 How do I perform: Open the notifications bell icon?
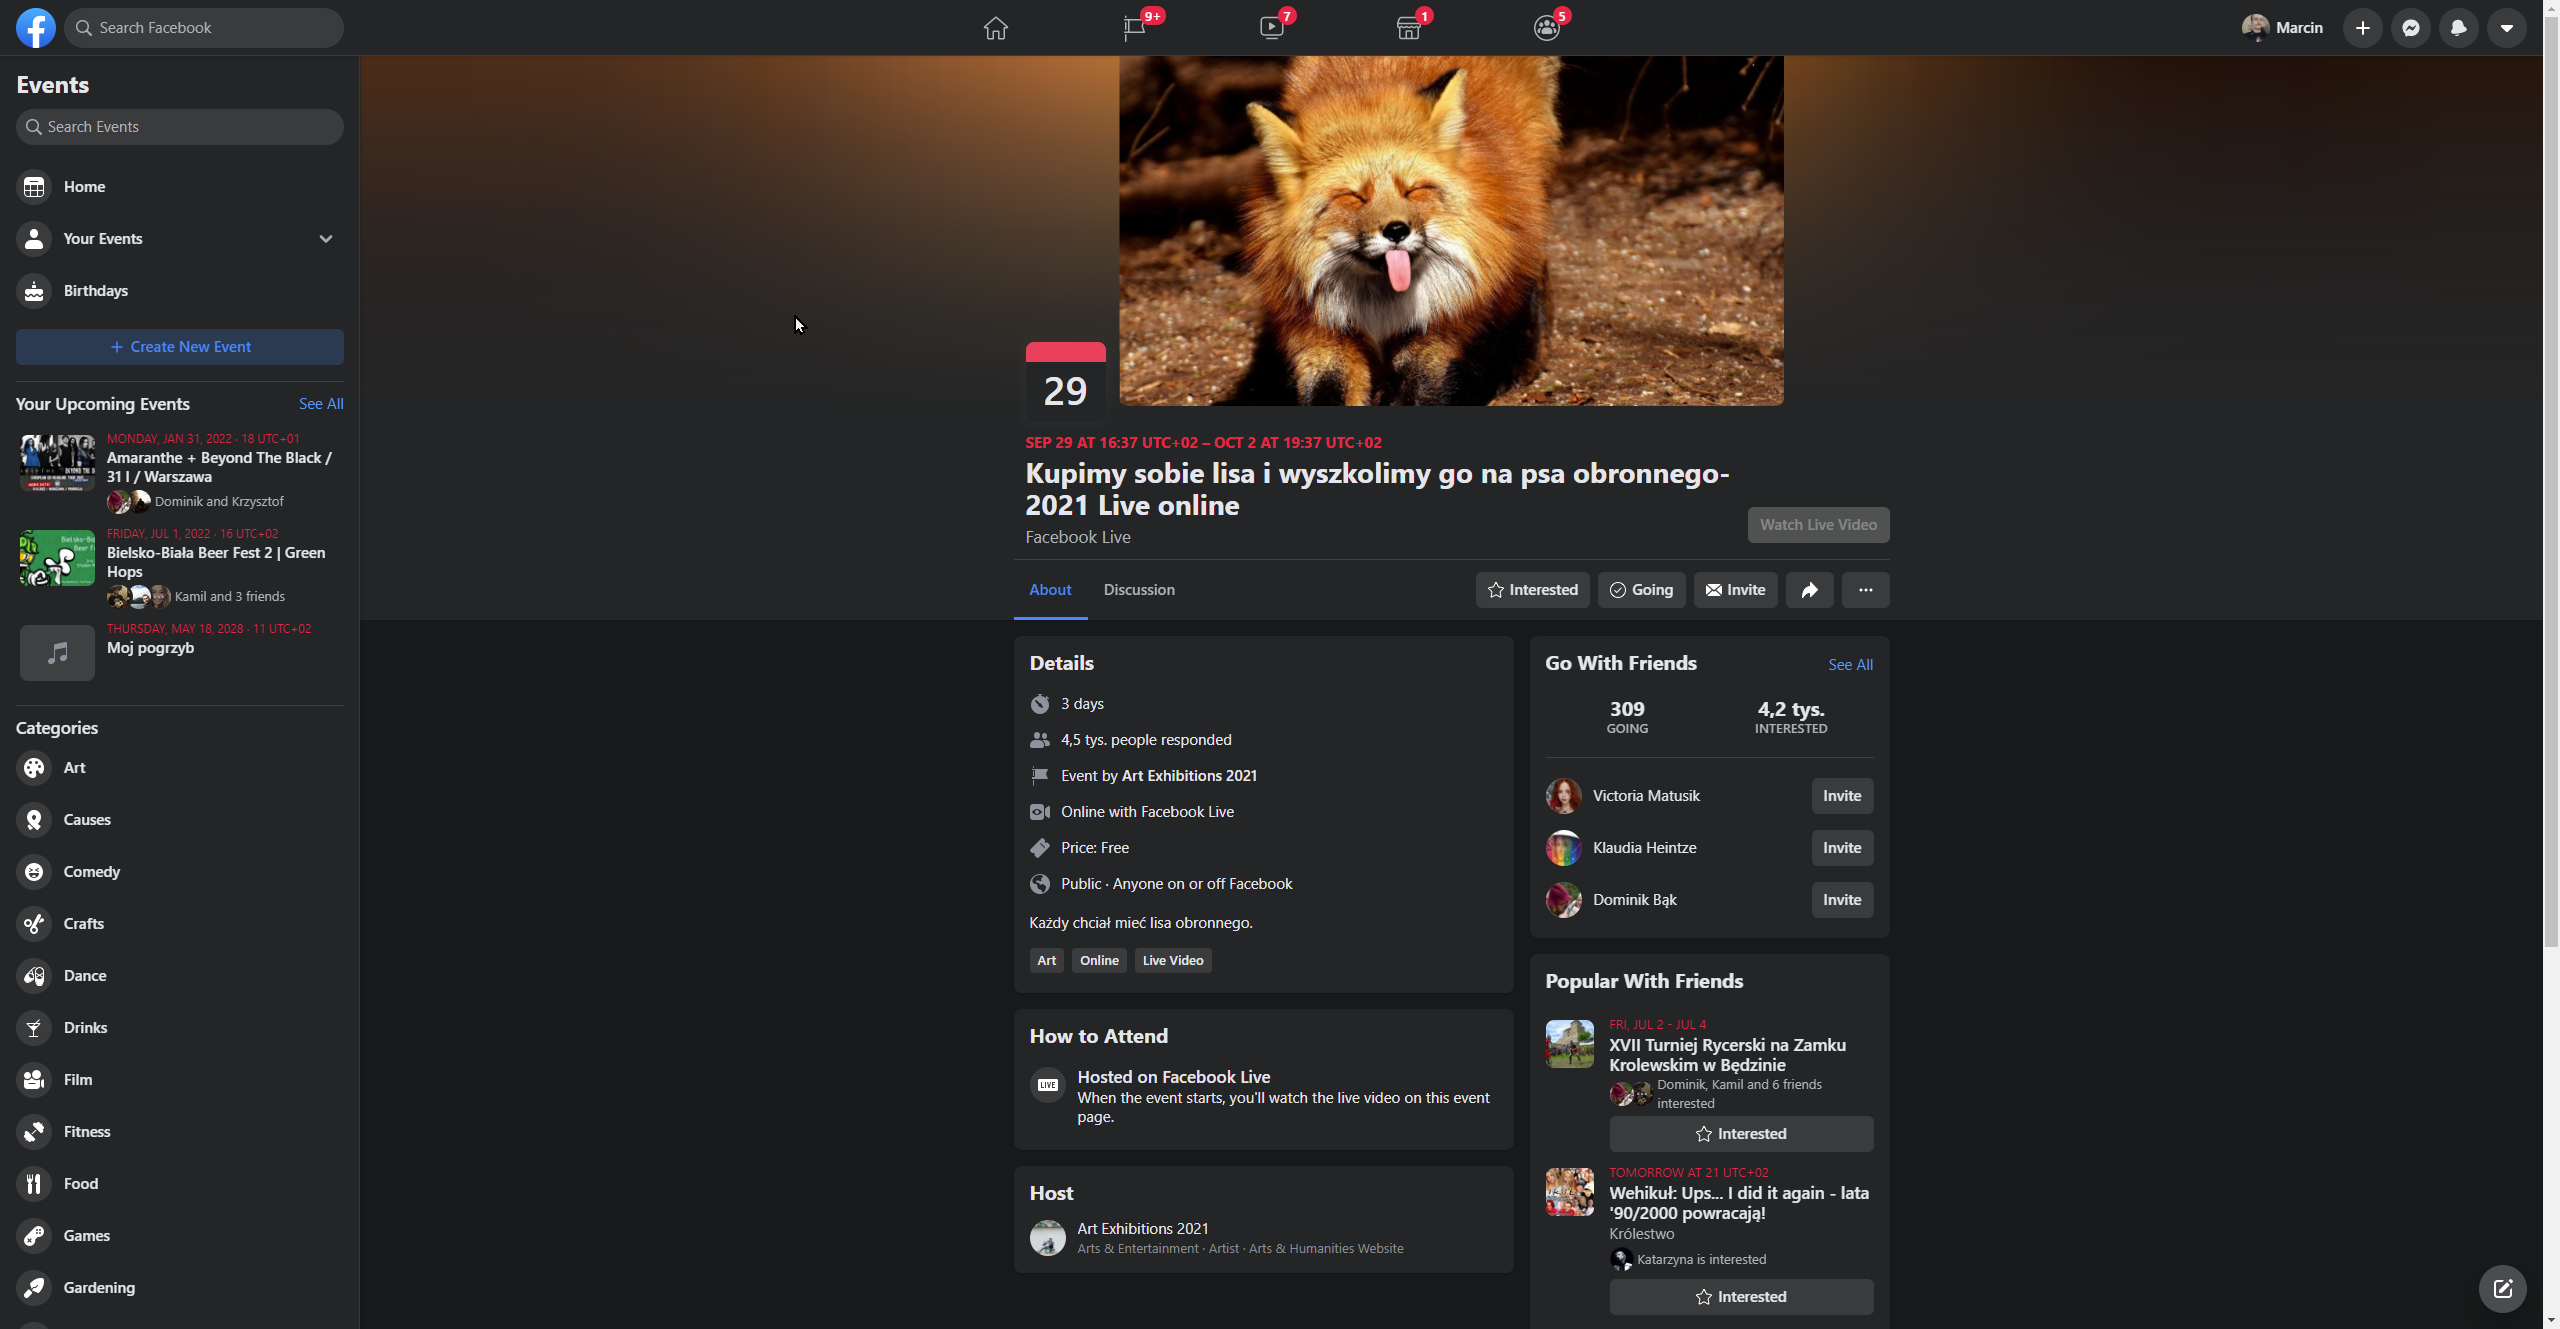click(x=2459, y=28)
